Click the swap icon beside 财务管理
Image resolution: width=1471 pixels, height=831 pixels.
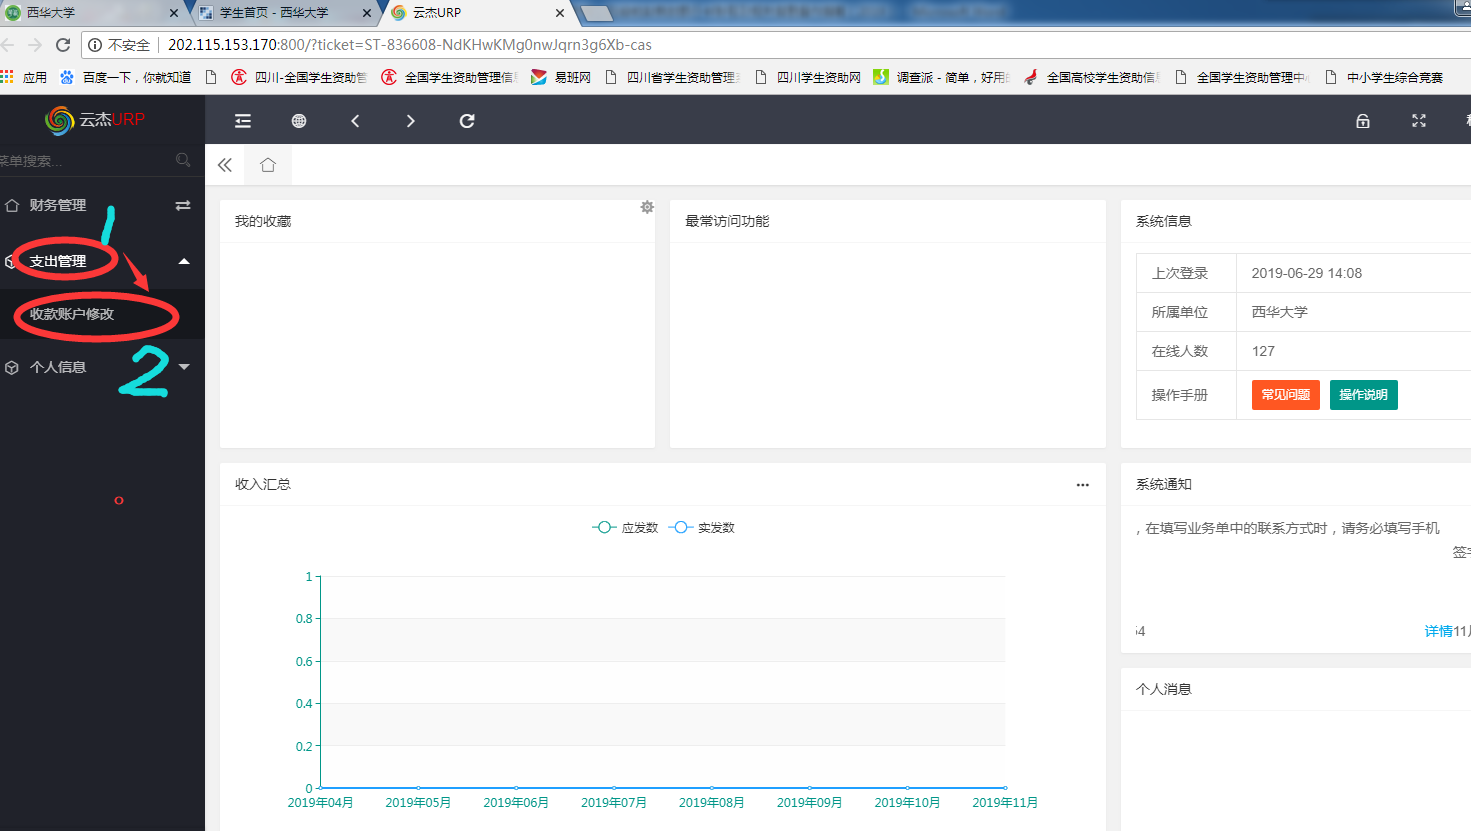click(183, 205)
